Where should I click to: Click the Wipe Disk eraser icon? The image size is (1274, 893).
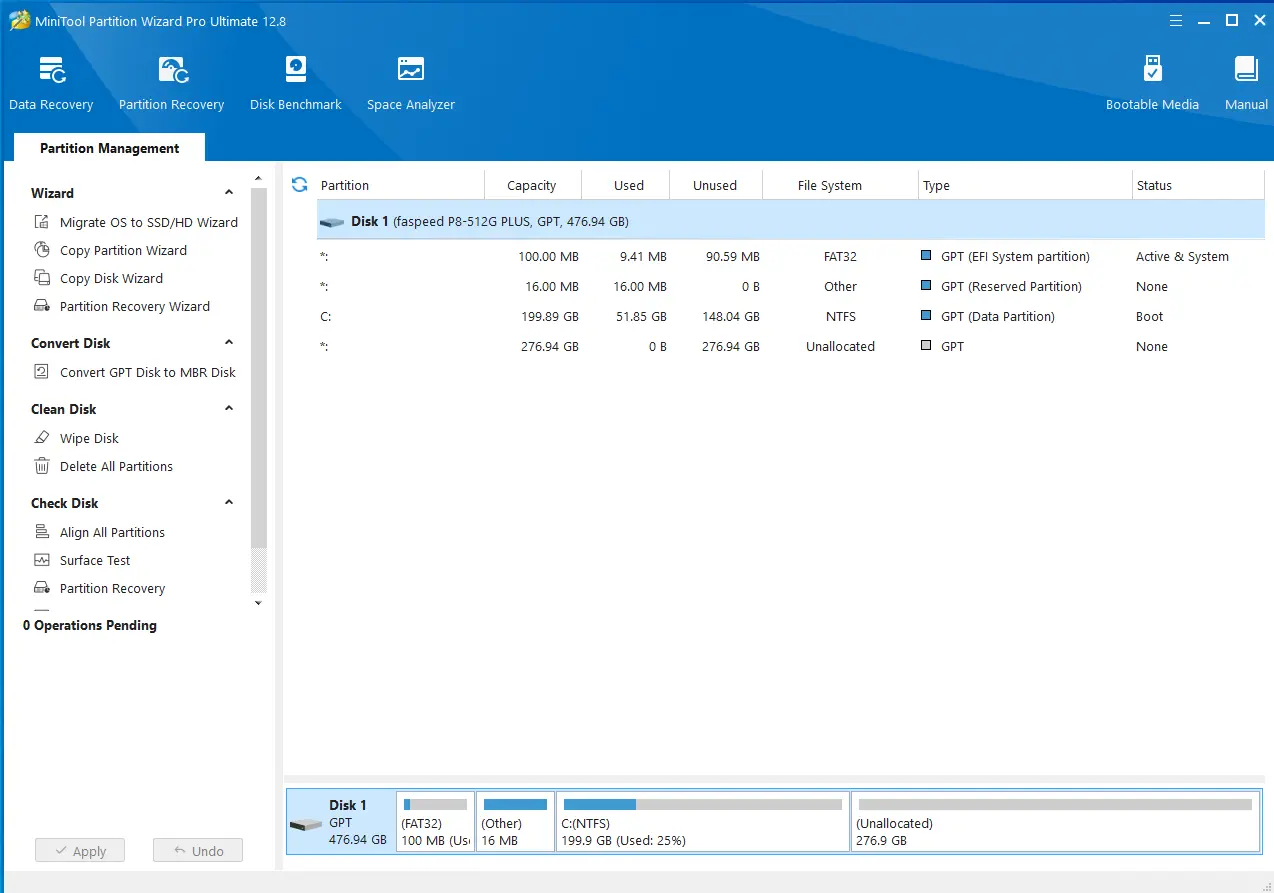click(x=42, y=438)
